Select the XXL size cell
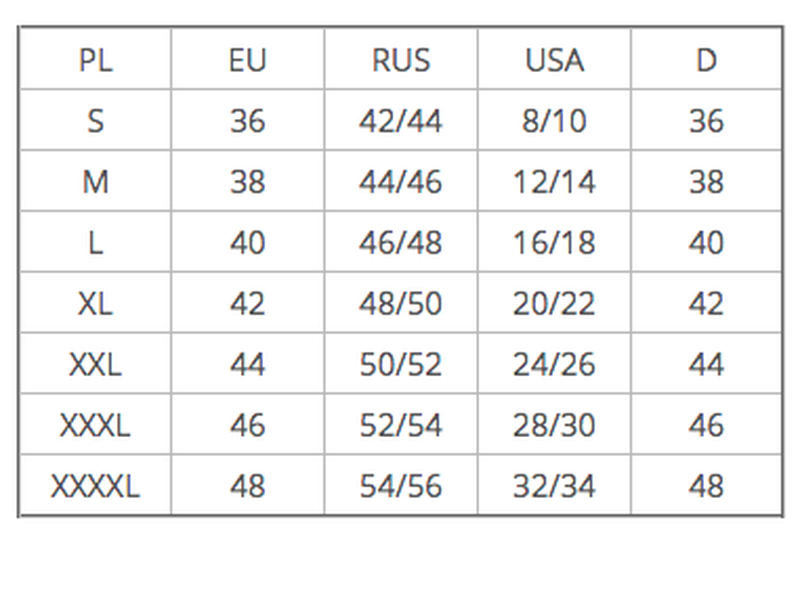 (95, 363)
